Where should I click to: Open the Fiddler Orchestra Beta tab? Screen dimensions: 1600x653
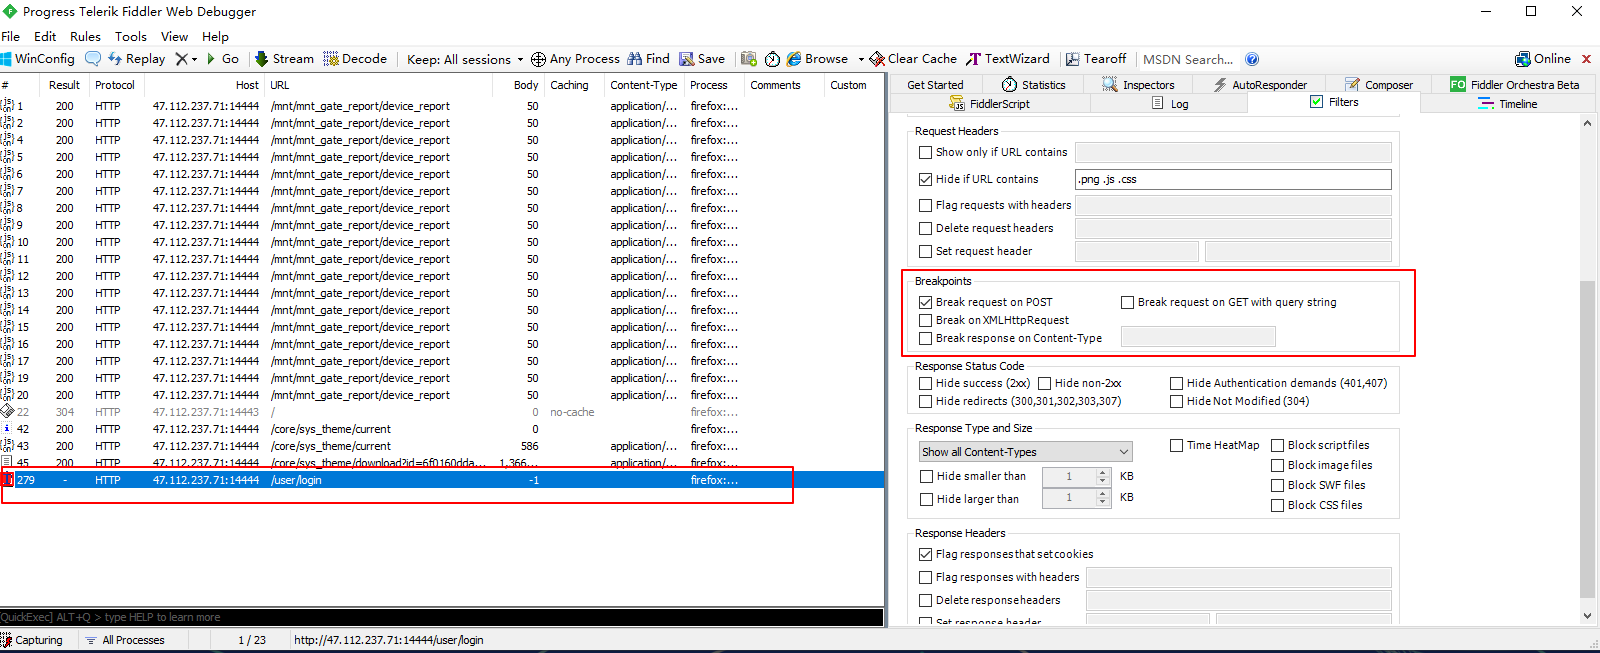click(x=1514, y=85)
